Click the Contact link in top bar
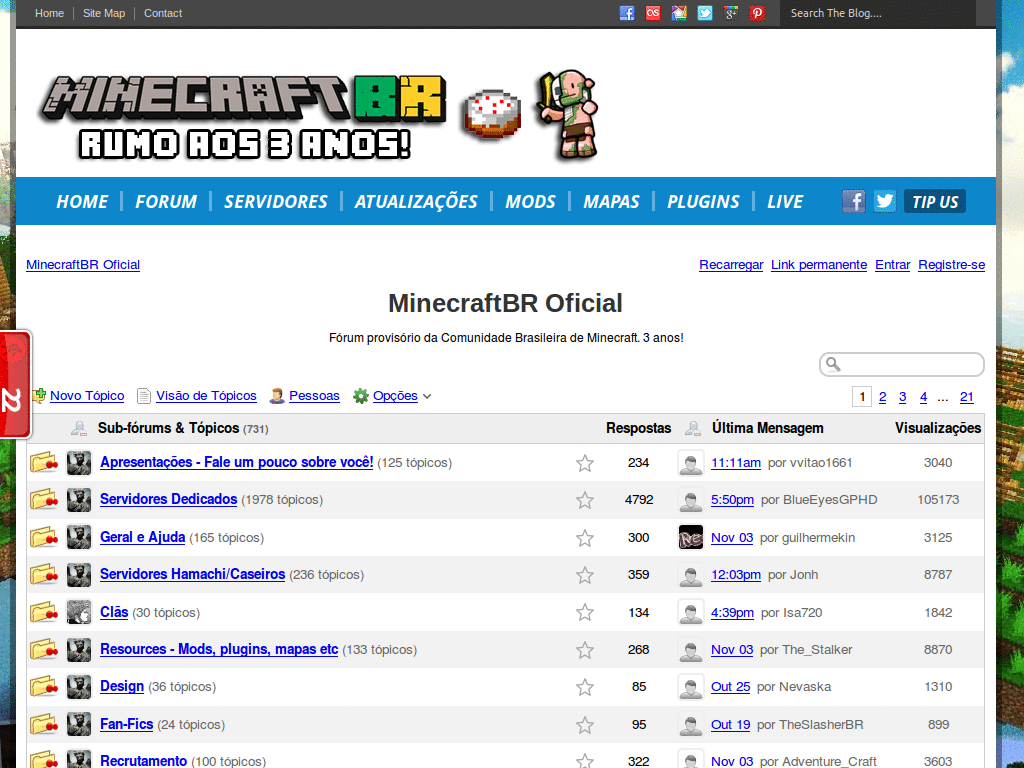This screenshot has height=768, width=1024. pyautogui.click(x=163, y=13)
